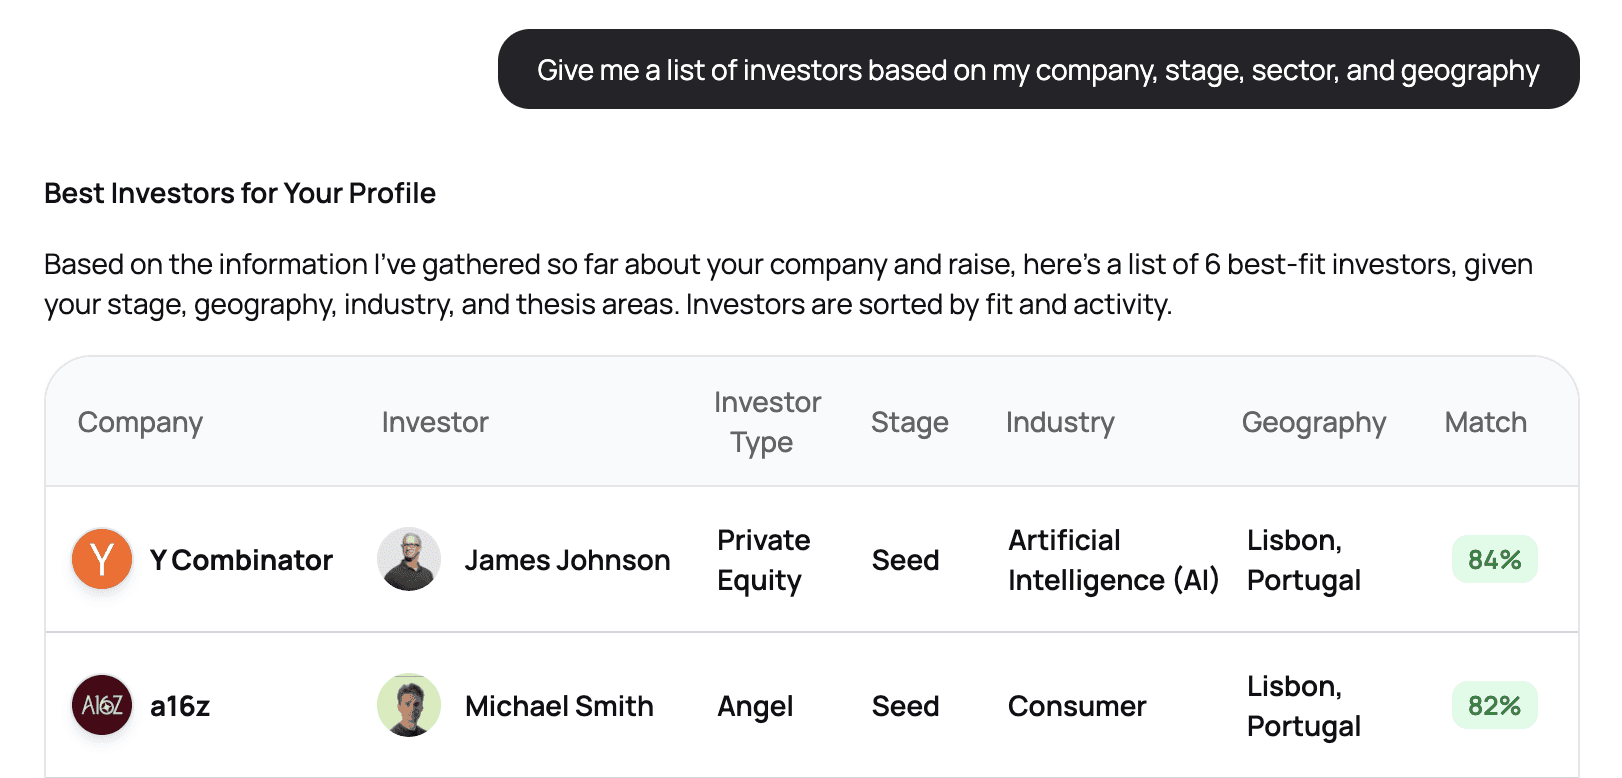1622x778 pixels.
Task: Click the Industry column header
Action: coord(1060,422)
